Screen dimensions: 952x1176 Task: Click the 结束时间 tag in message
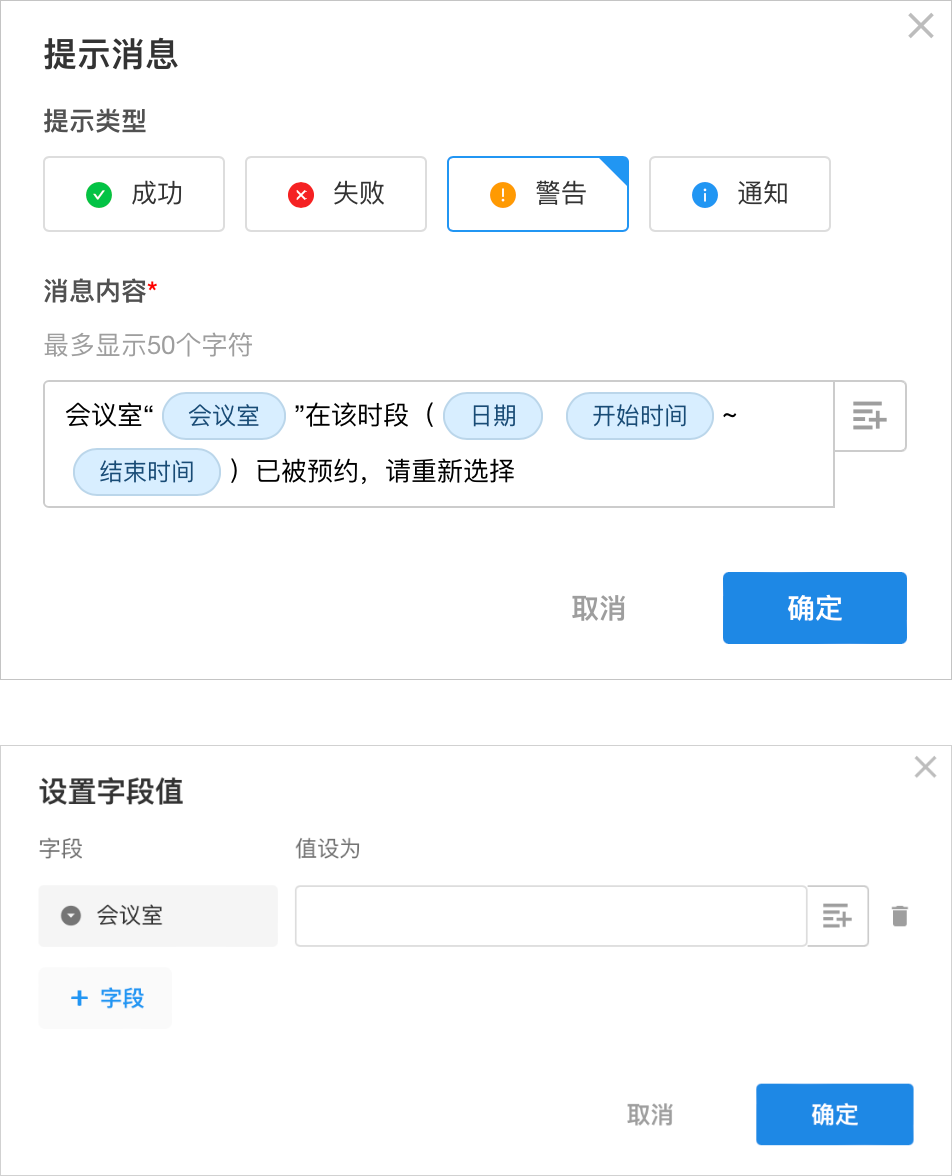click(x=147, y=472)
